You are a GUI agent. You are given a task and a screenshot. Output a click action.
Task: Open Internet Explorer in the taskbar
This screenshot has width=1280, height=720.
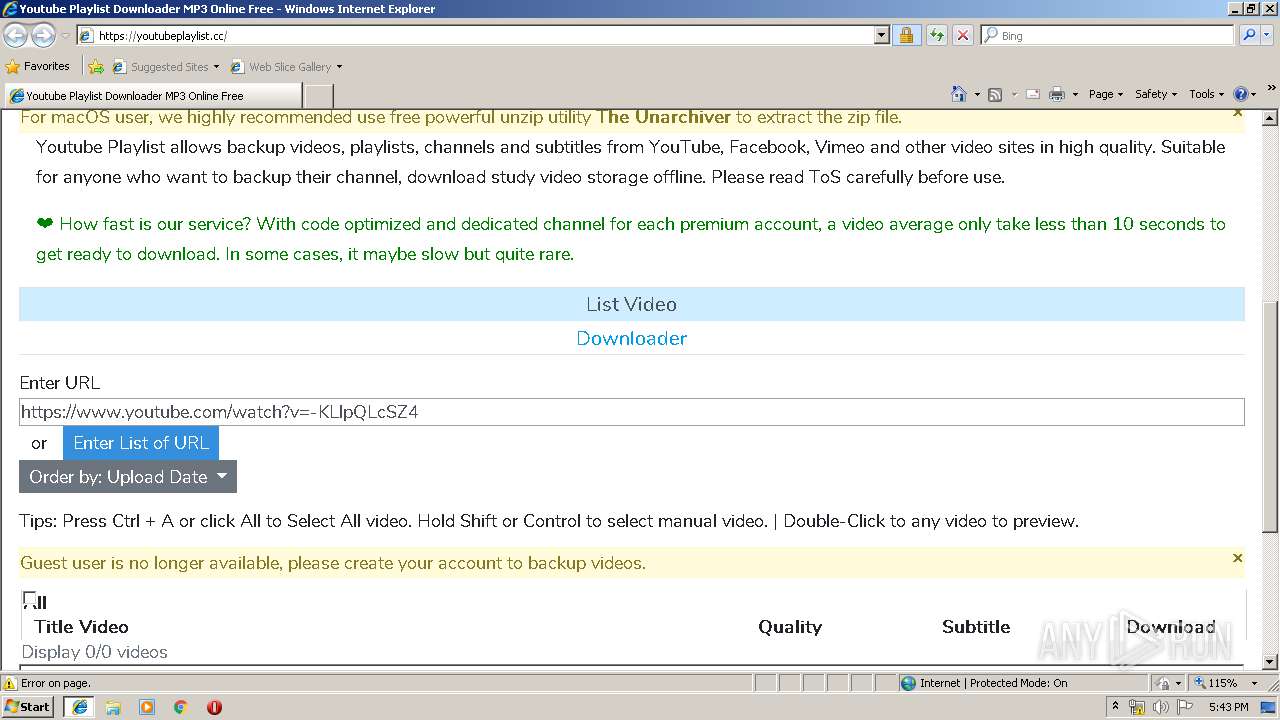click(x=79, y=707)
